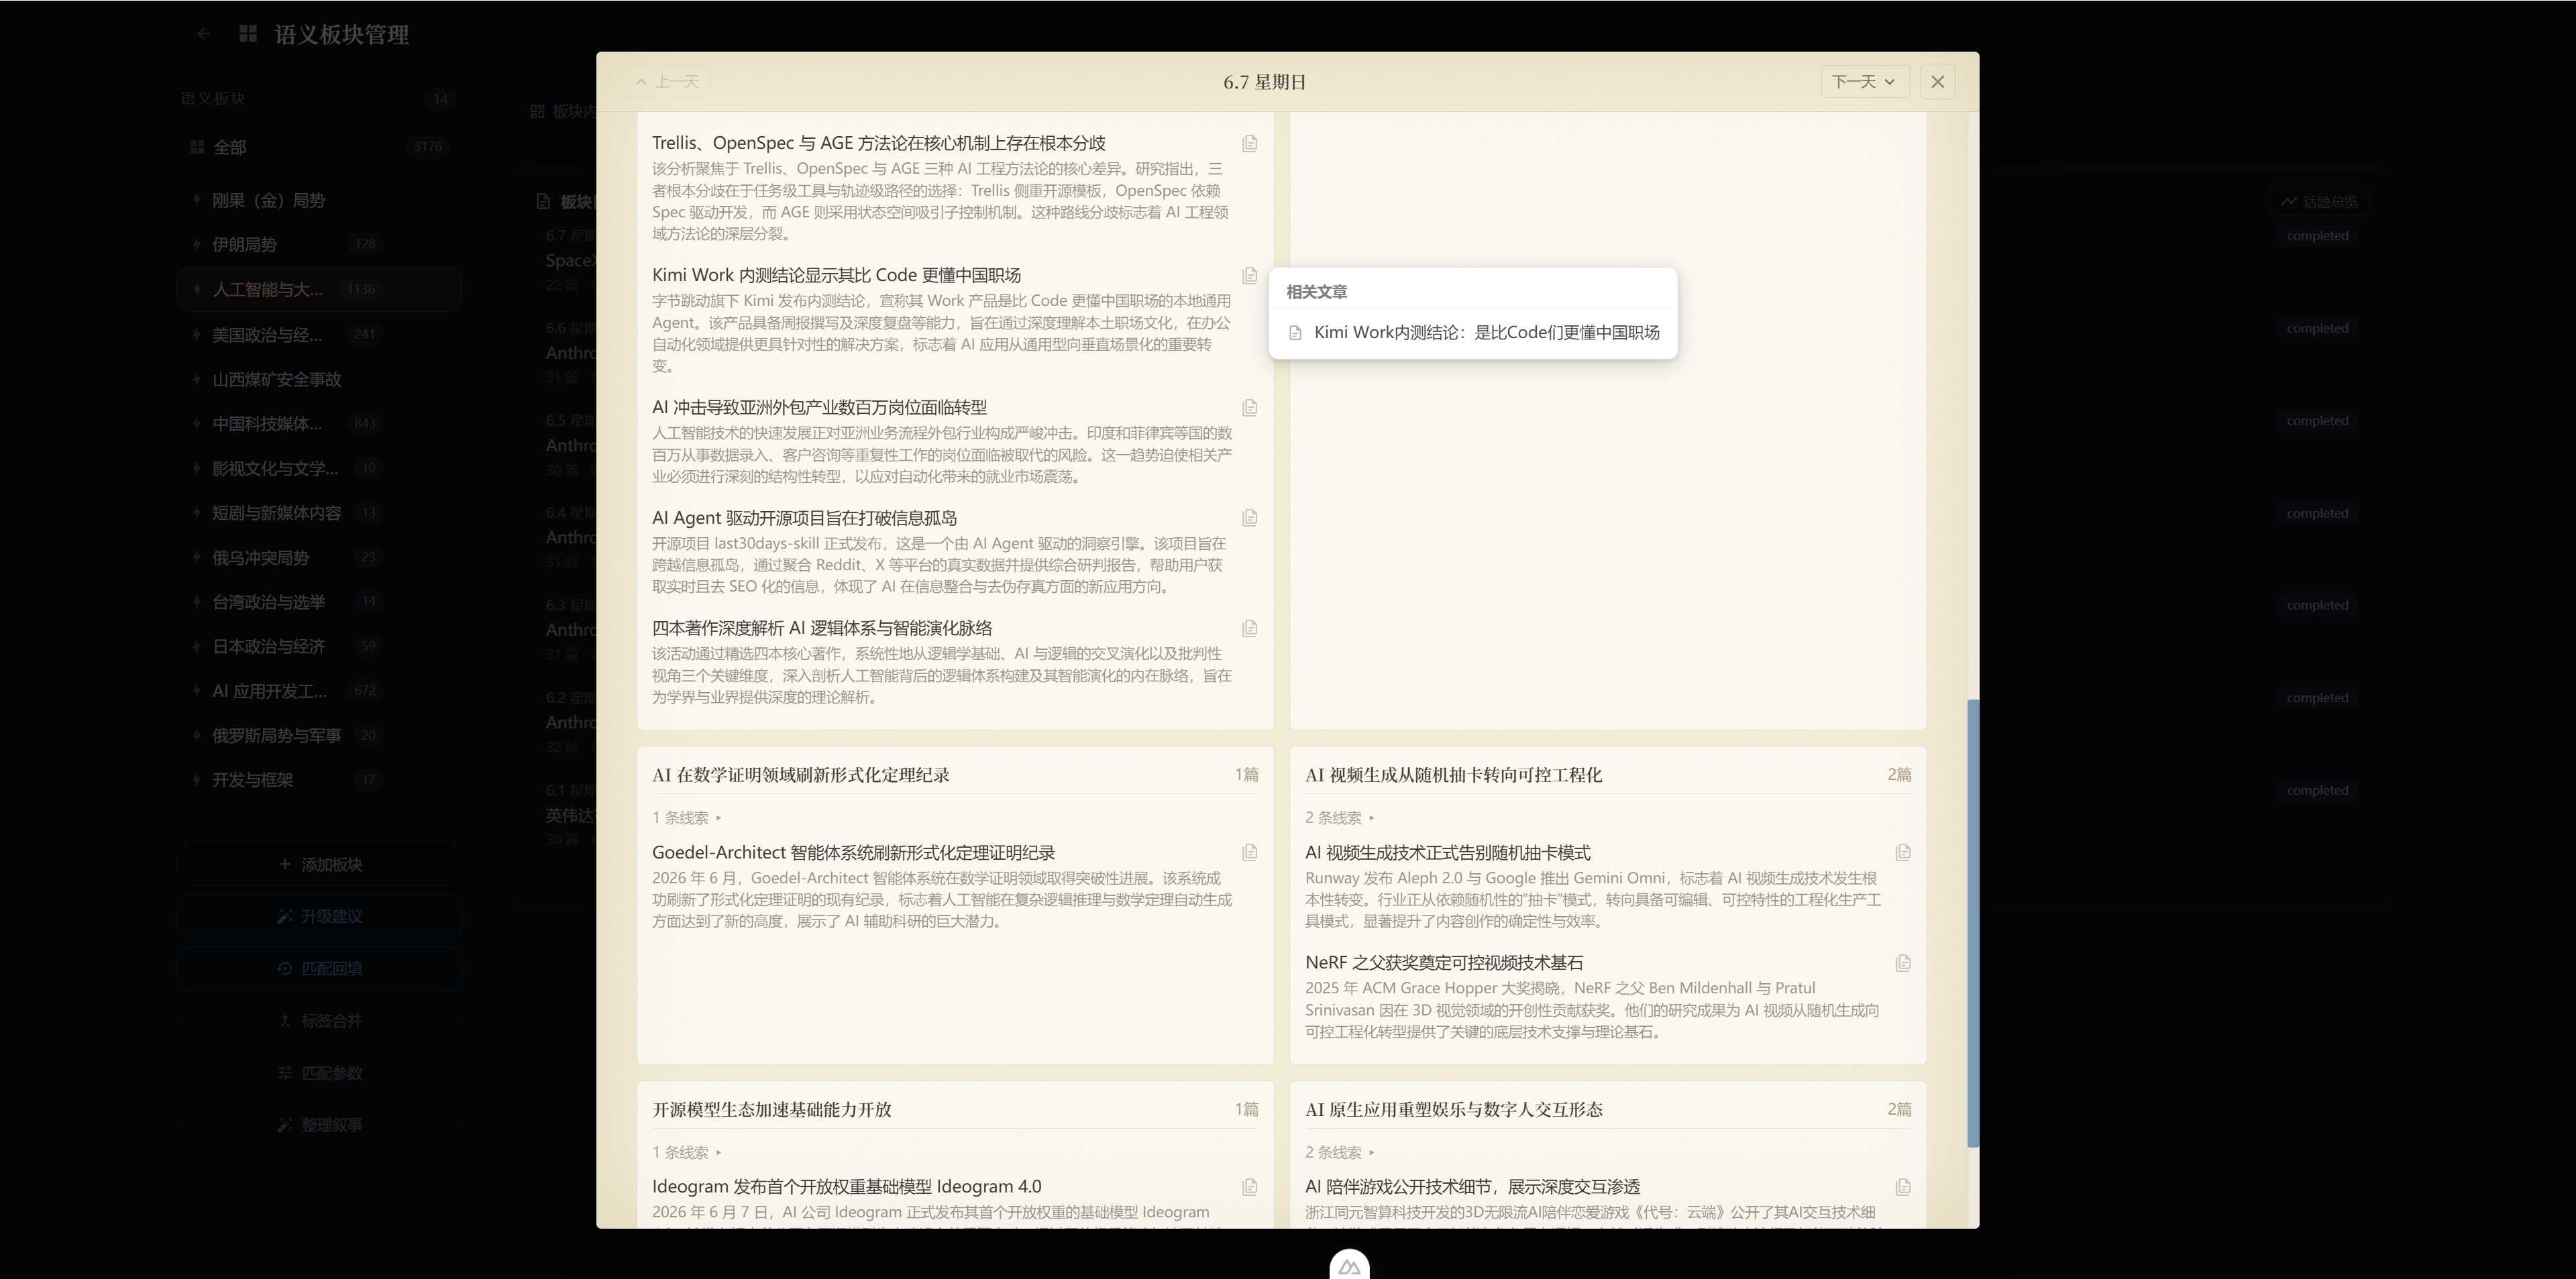Select AI 应用开发工... block
Image resolution: width=2576 pixels, height=1279 pixels.
click(319, 690)
